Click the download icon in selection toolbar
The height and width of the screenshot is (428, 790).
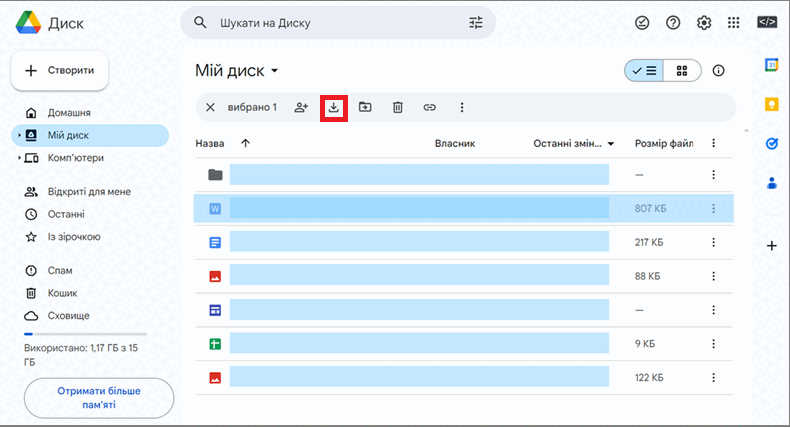tap(334, 107)
